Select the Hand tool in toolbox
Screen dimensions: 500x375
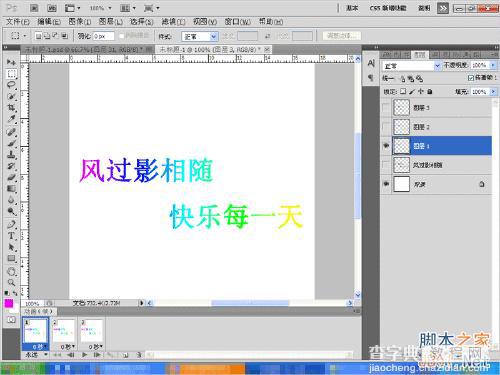(11, 271)
